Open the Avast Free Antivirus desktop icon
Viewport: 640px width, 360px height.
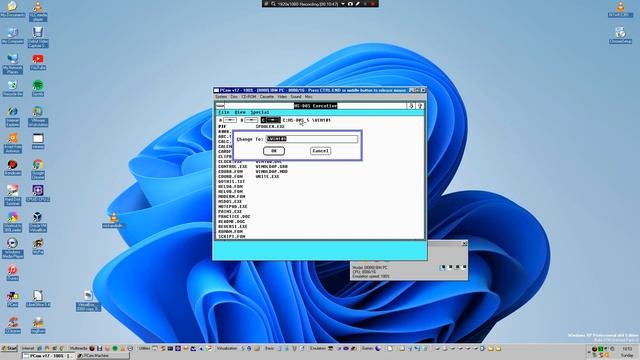click(x=13, y=142)
